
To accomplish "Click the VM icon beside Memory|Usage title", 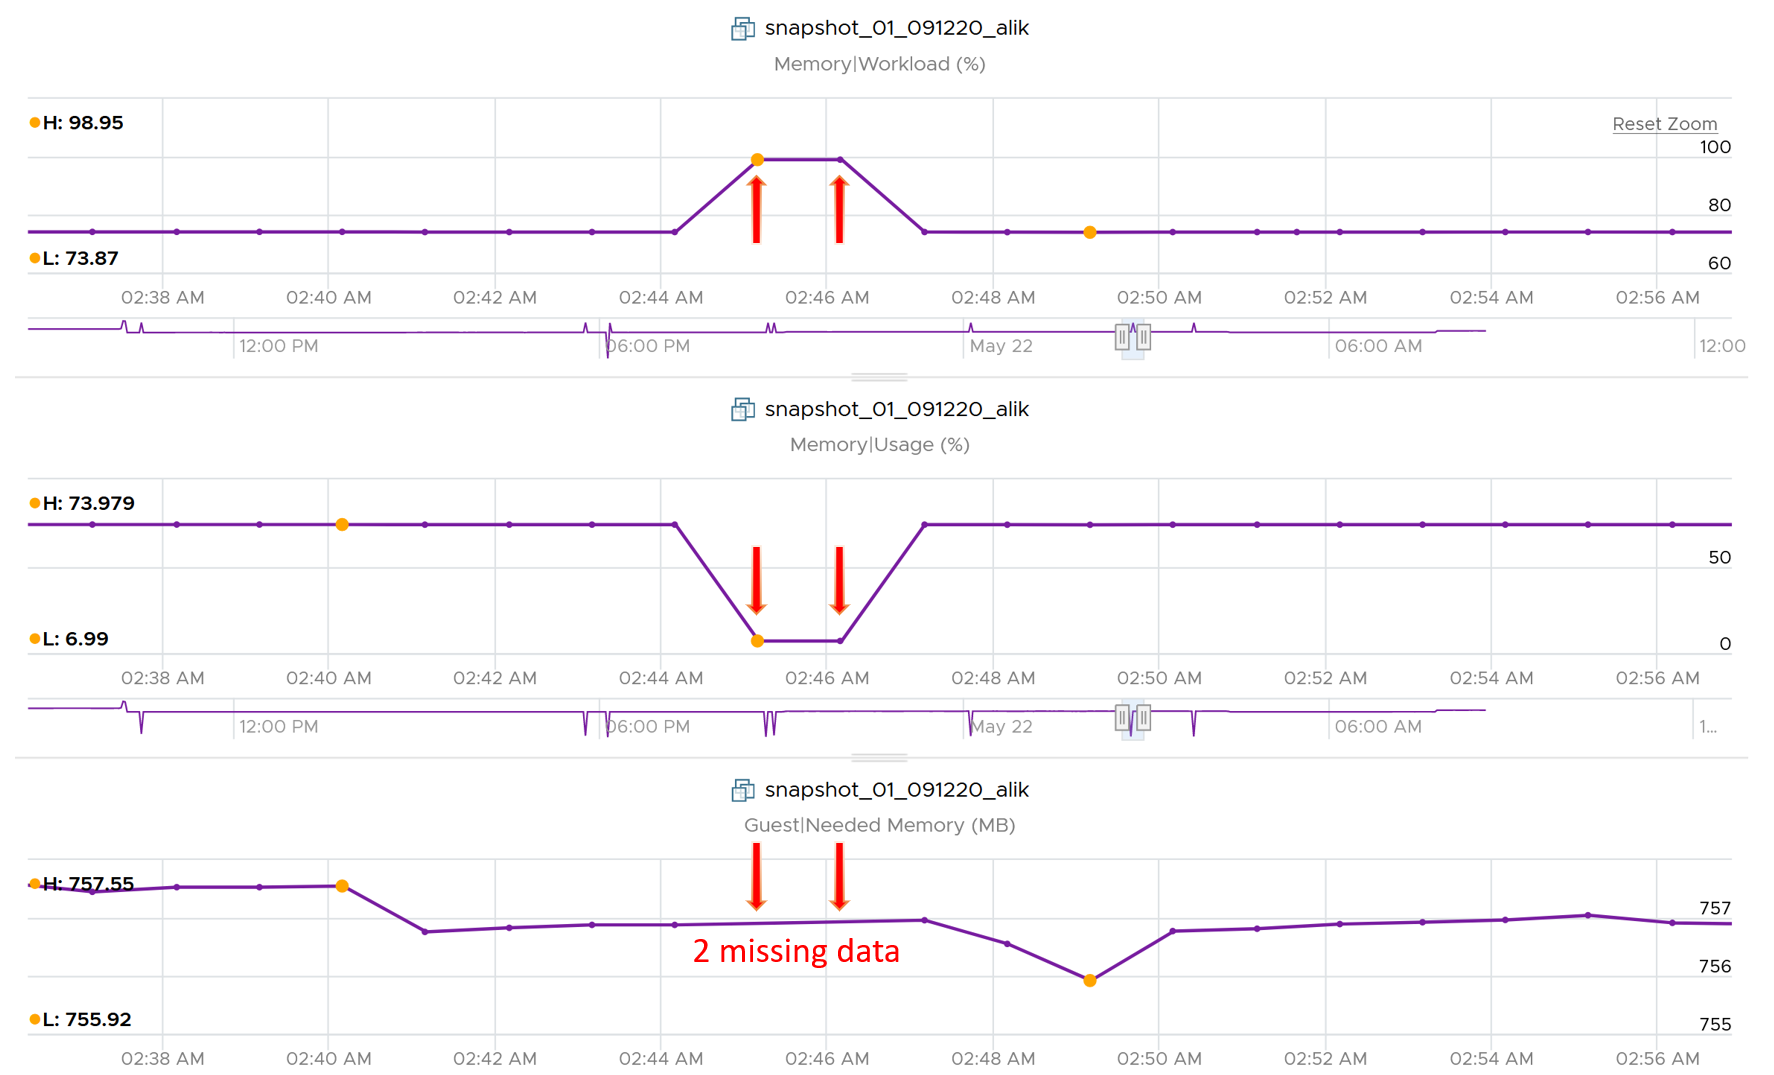I will [x=743, y=409].
